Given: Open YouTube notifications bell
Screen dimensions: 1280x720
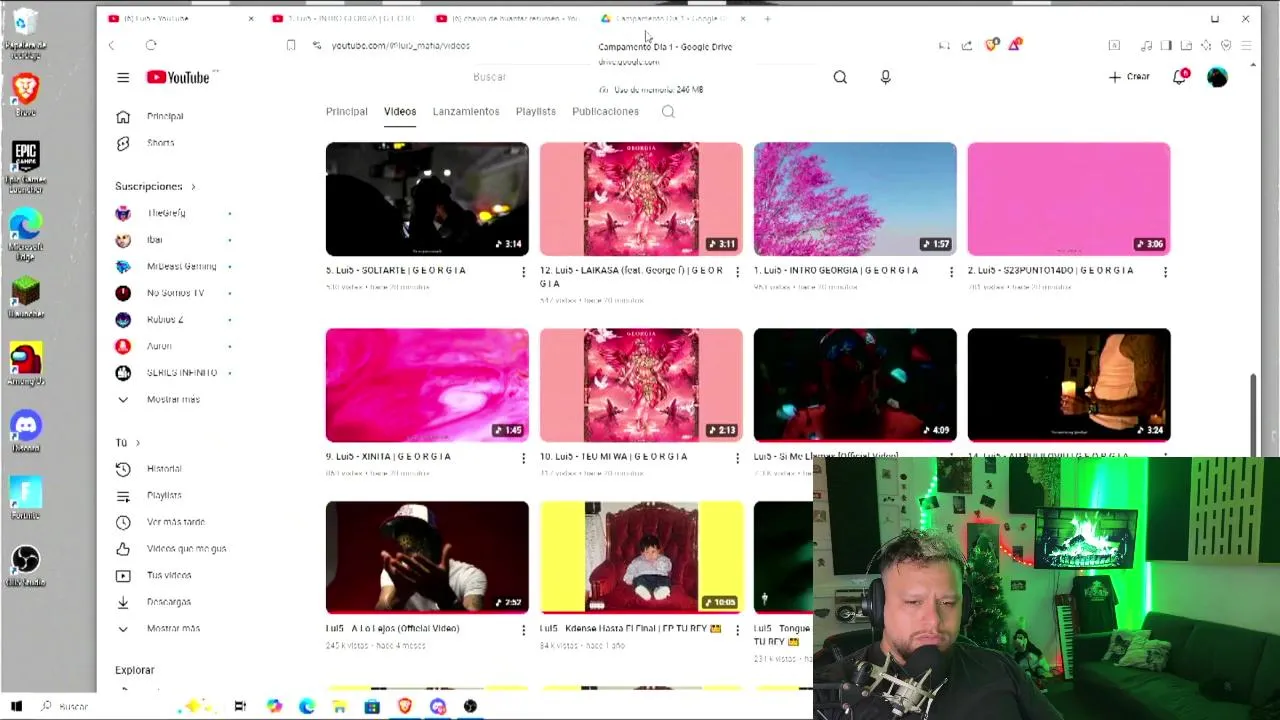Looking at the screenshot, I should 1180,77.
